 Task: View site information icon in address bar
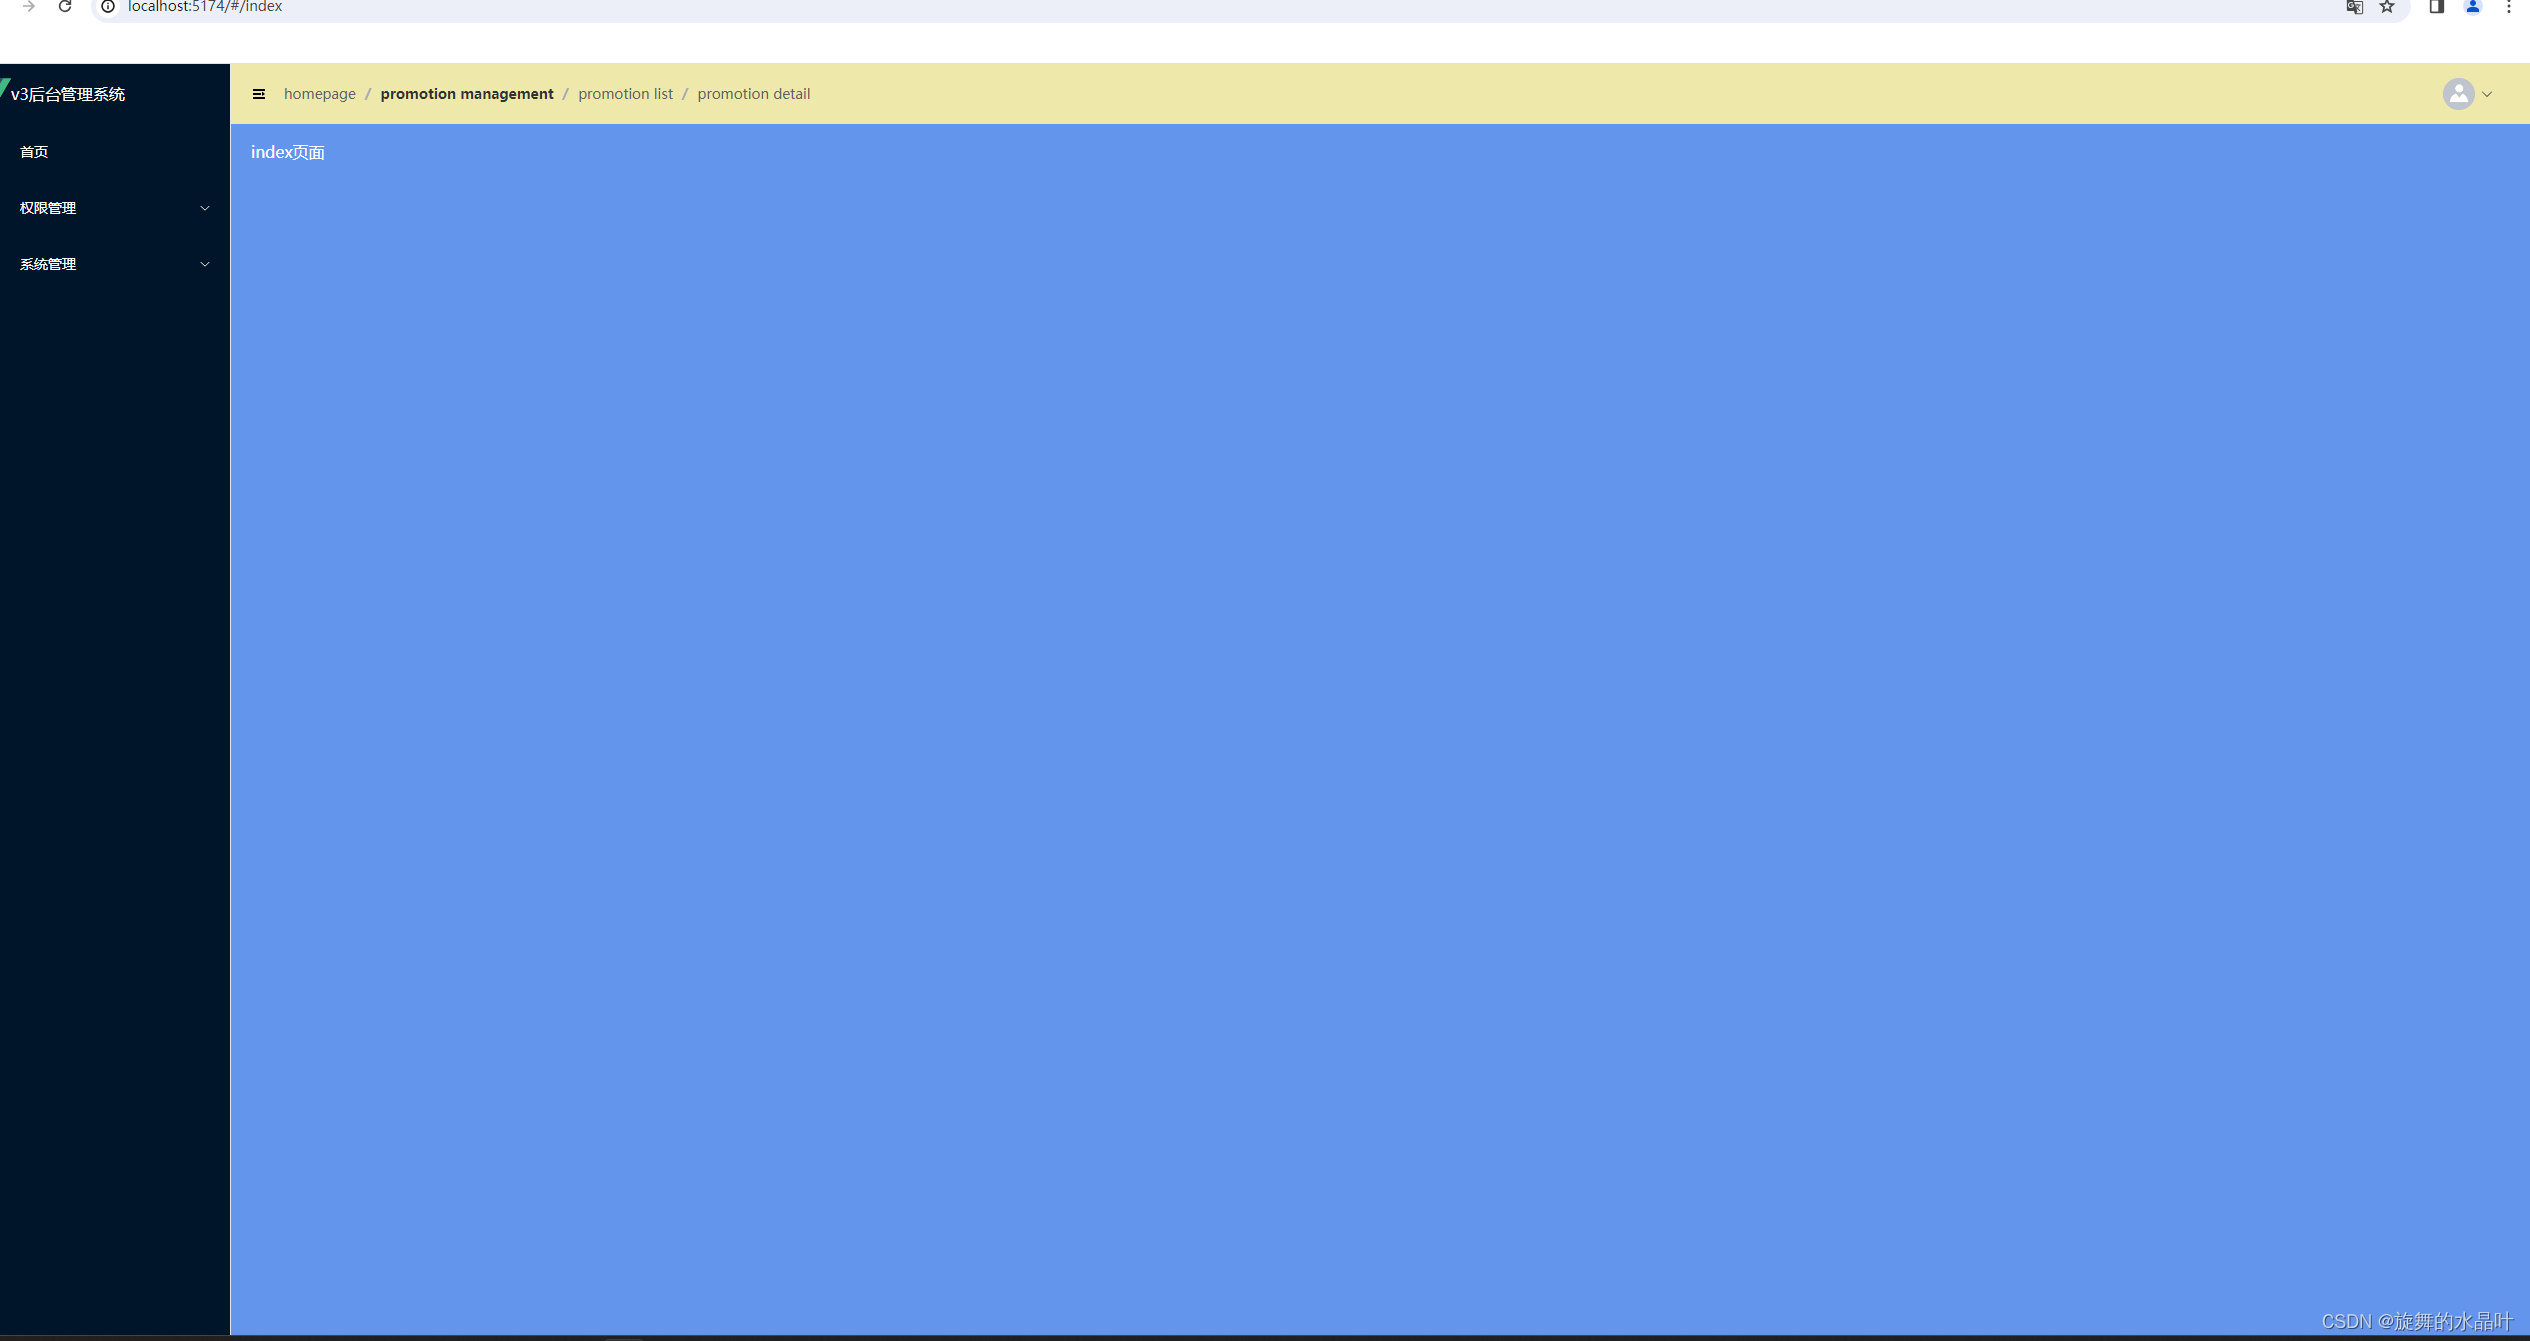pos(108,7)
